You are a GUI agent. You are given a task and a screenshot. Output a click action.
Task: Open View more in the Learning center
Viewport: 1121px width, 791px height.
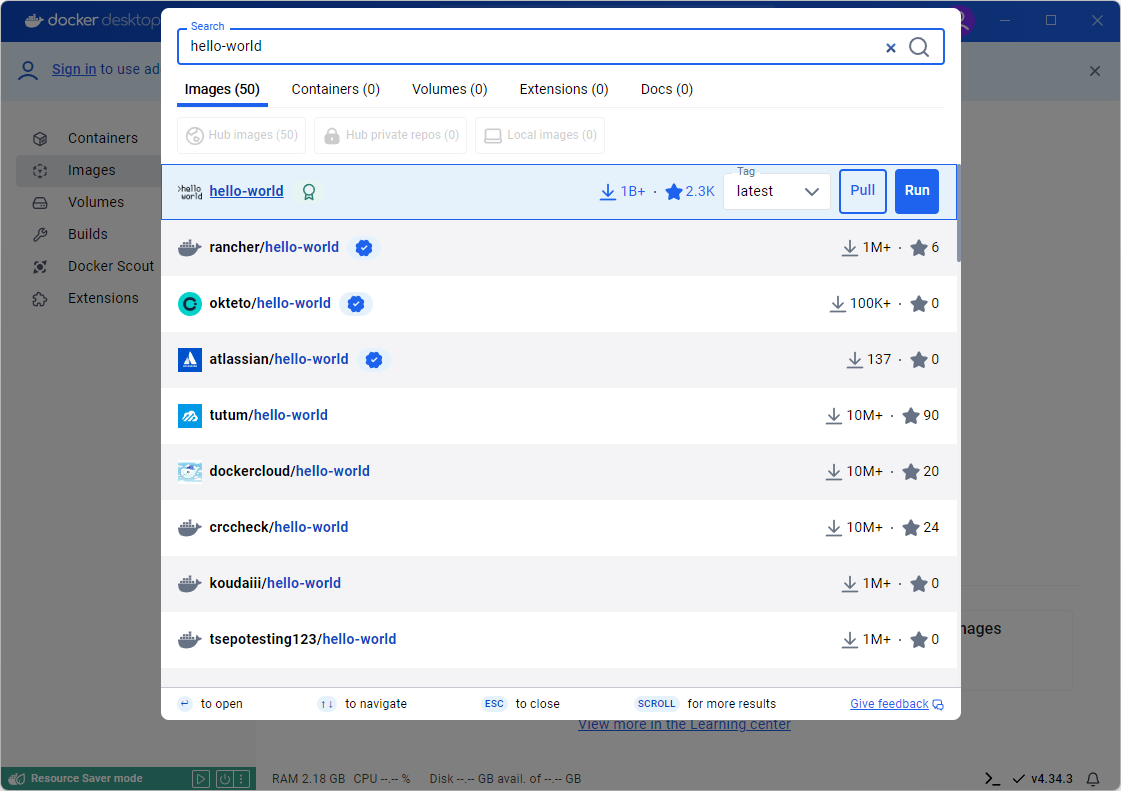(x=684, y=724)
